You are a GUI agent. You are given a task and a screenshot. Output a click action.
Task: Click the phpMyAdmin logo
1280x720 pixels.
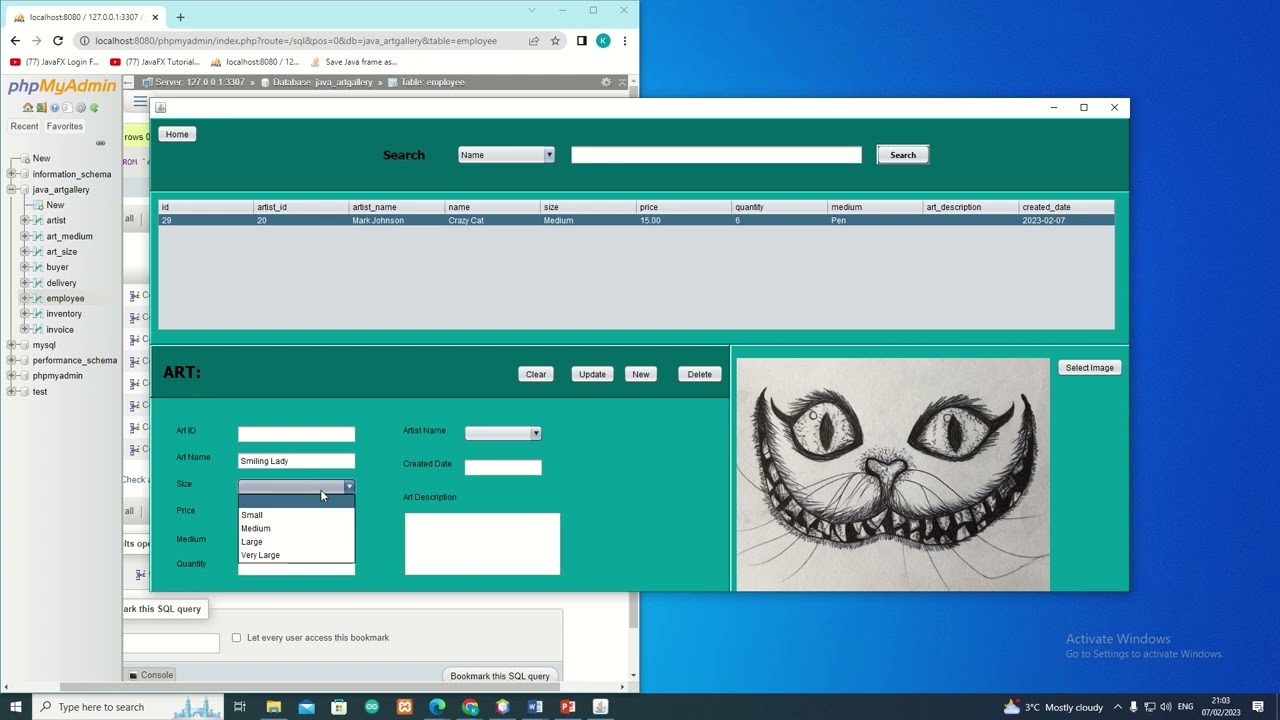62,87
